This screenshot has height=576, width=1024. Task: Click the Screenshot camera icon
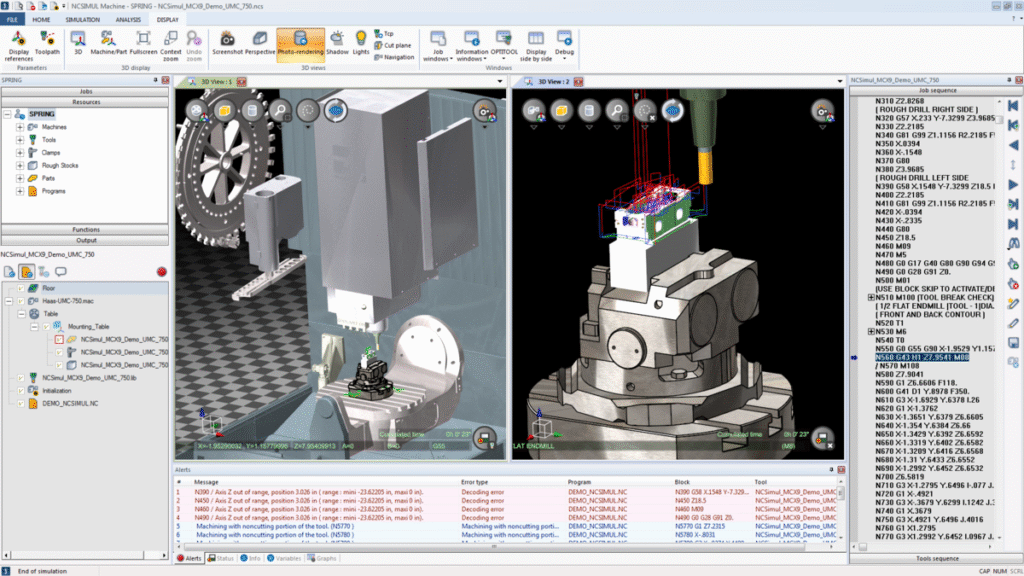[227, 41]
